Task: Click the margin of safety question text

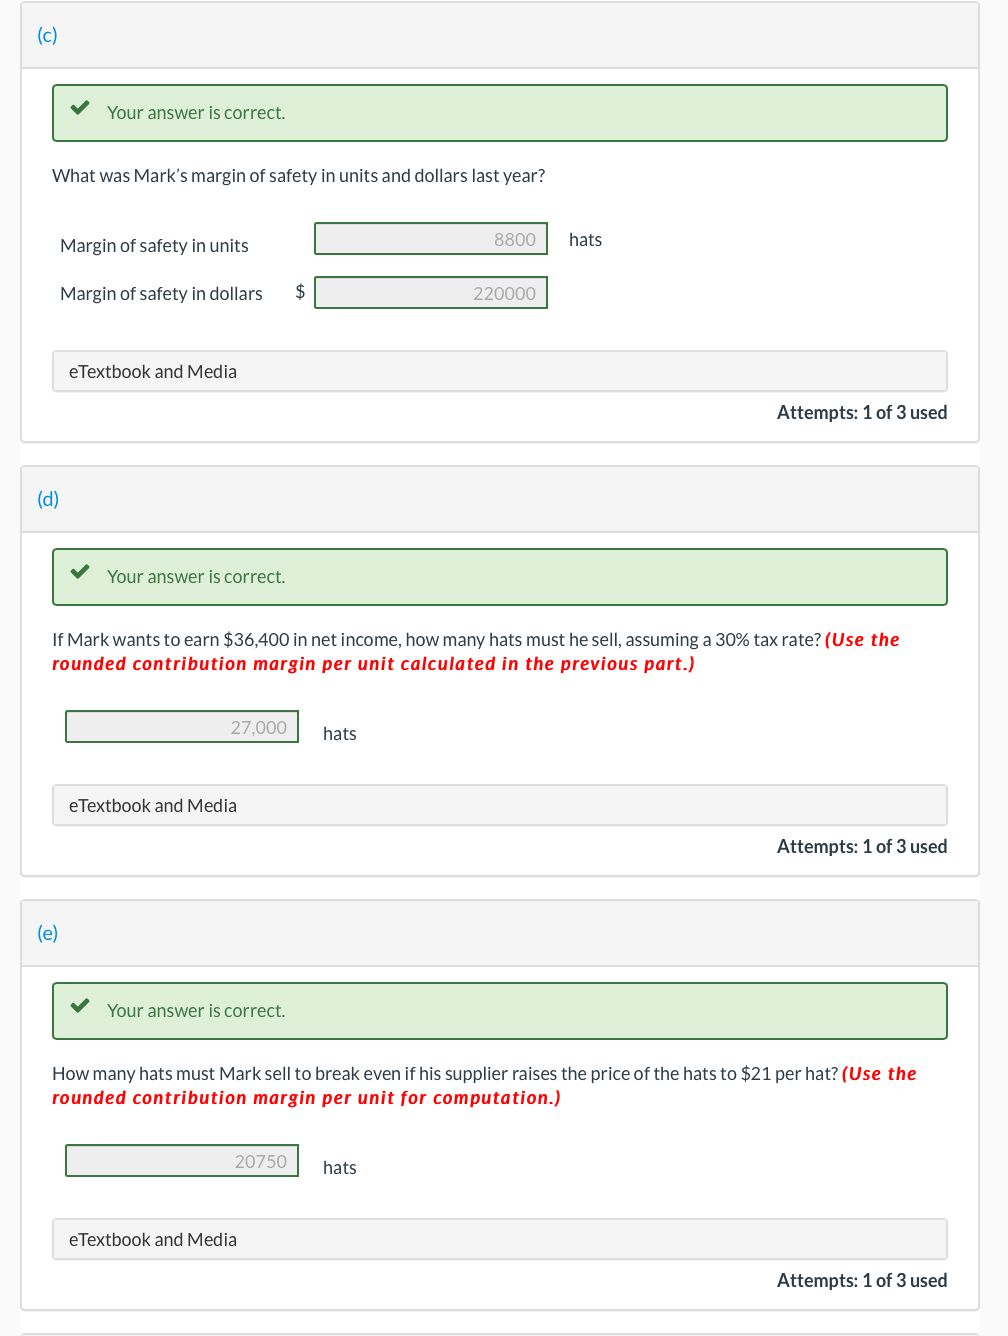Action: coord(298,176)
